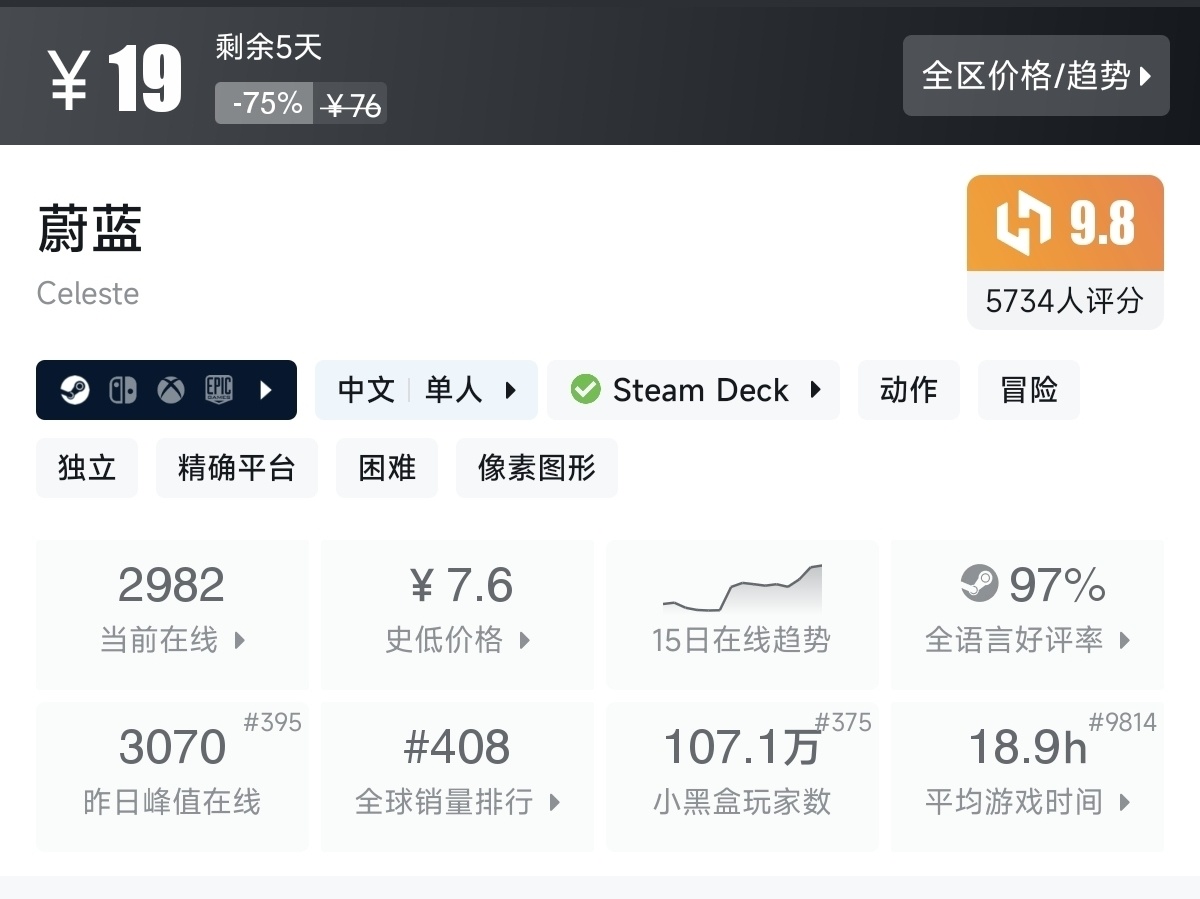Tap the 像素图形 tag
Image resolution: width=1200 pixels, height=899 pixels.
pos(536,468)
